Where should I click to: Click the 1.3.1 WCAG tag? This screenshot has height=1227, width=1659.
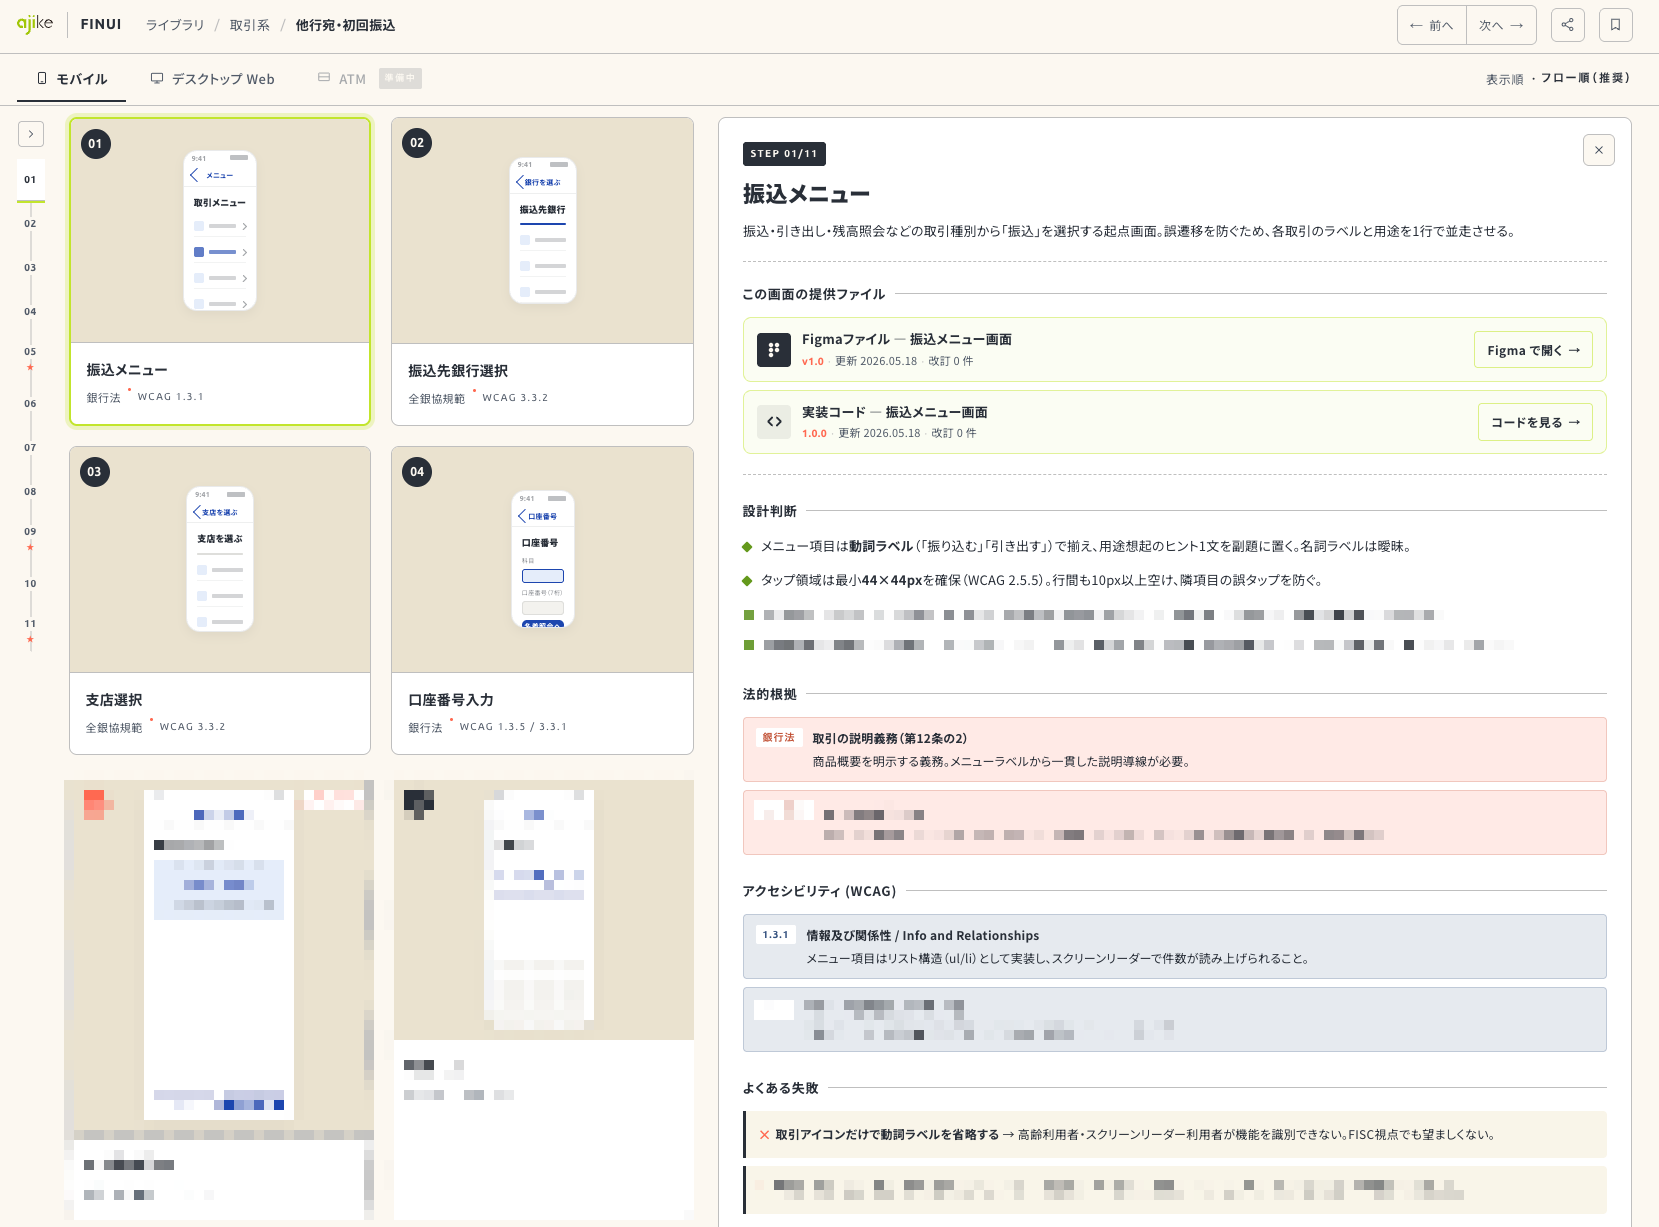tap(776, 935)
